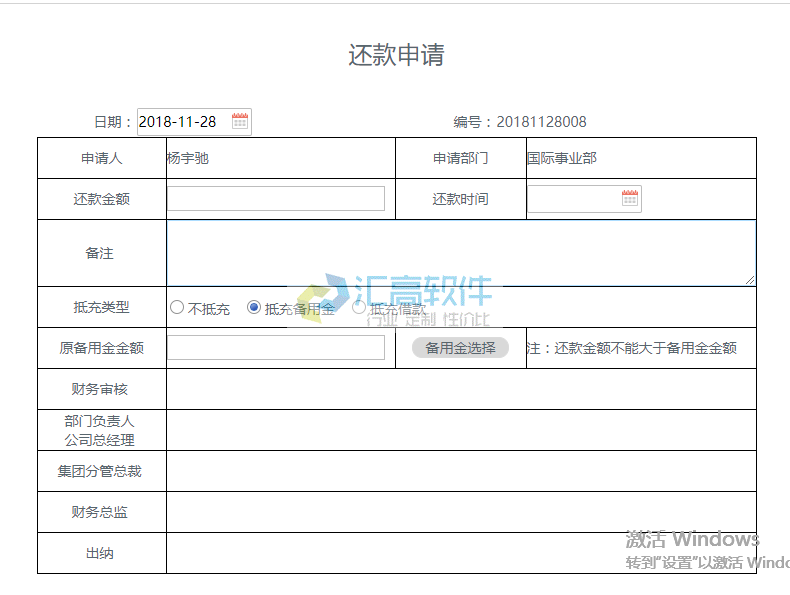Select the 抵充备用金 radio option
This screenshot has height=595, width=790.
[254, 308]
